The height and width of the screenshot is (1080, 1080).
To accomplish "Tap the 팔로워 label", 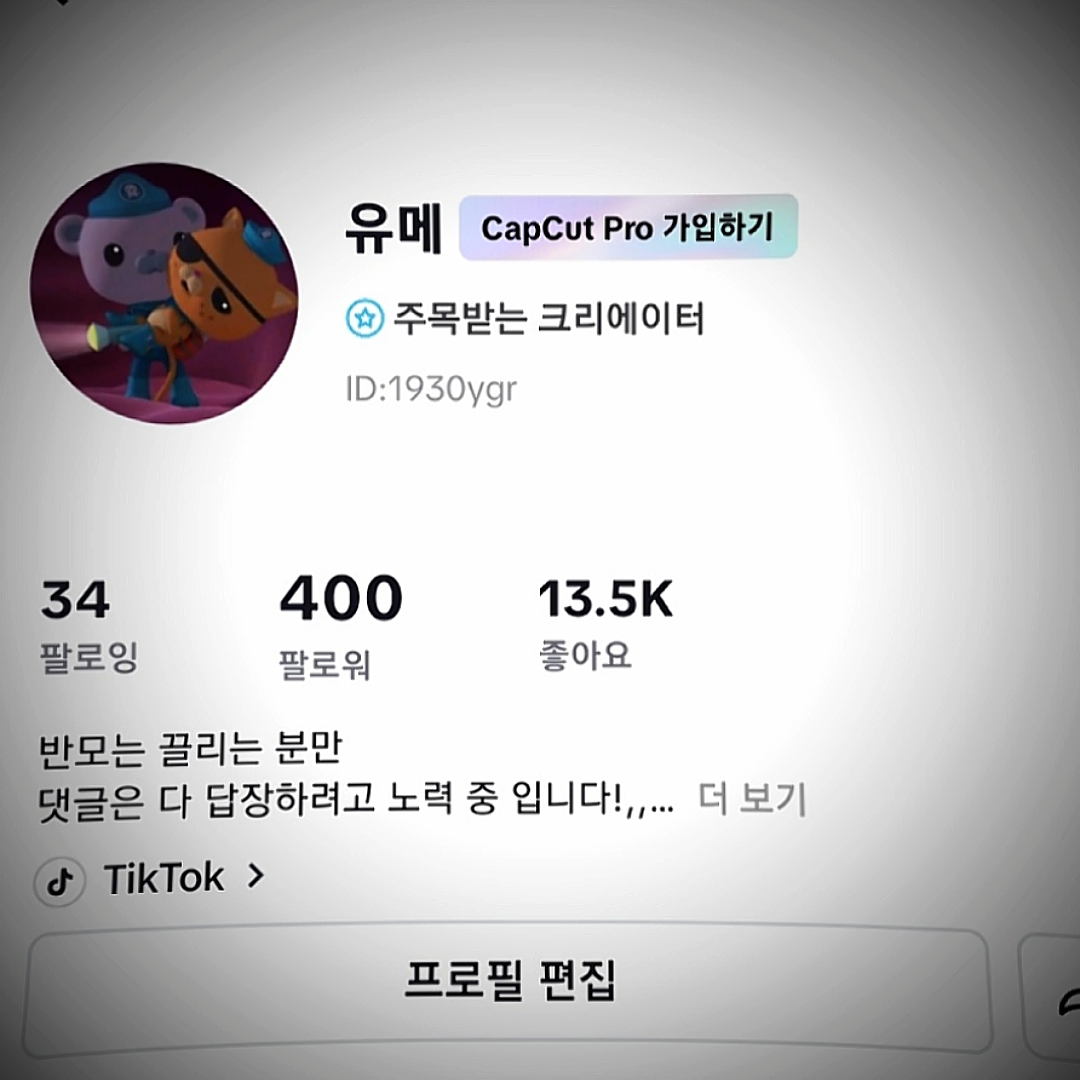I will tap(324, 664).
